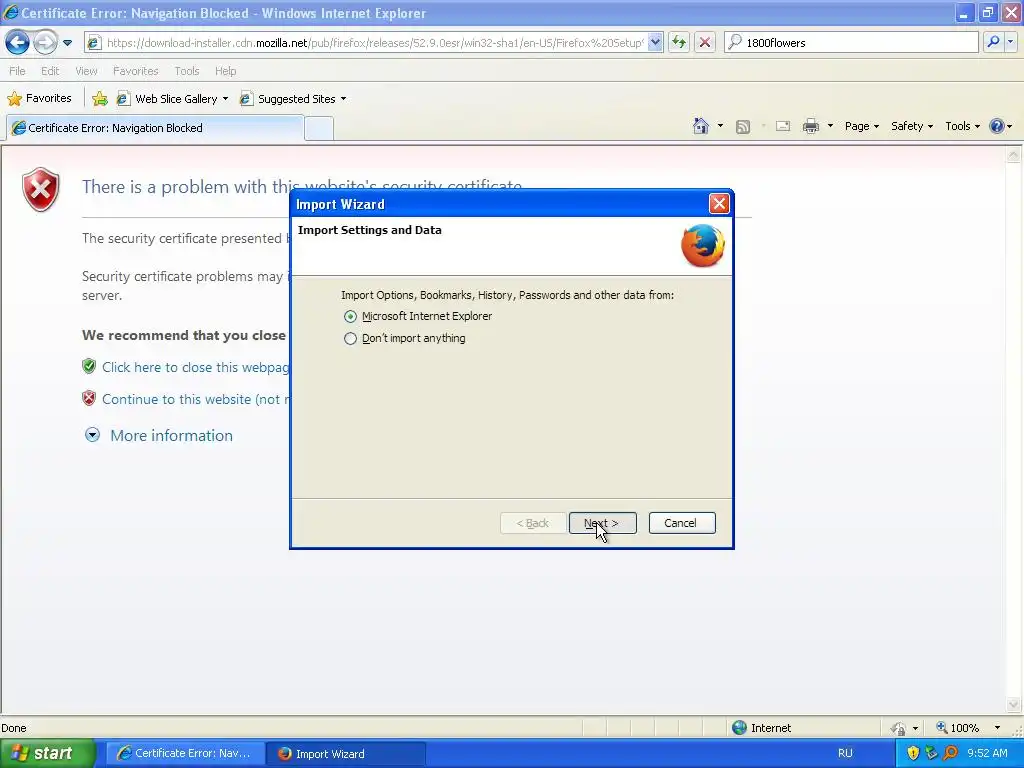Click the Internet zone globe icon
The height and width of the screenshot is (768, 1024).
point(739,728)
